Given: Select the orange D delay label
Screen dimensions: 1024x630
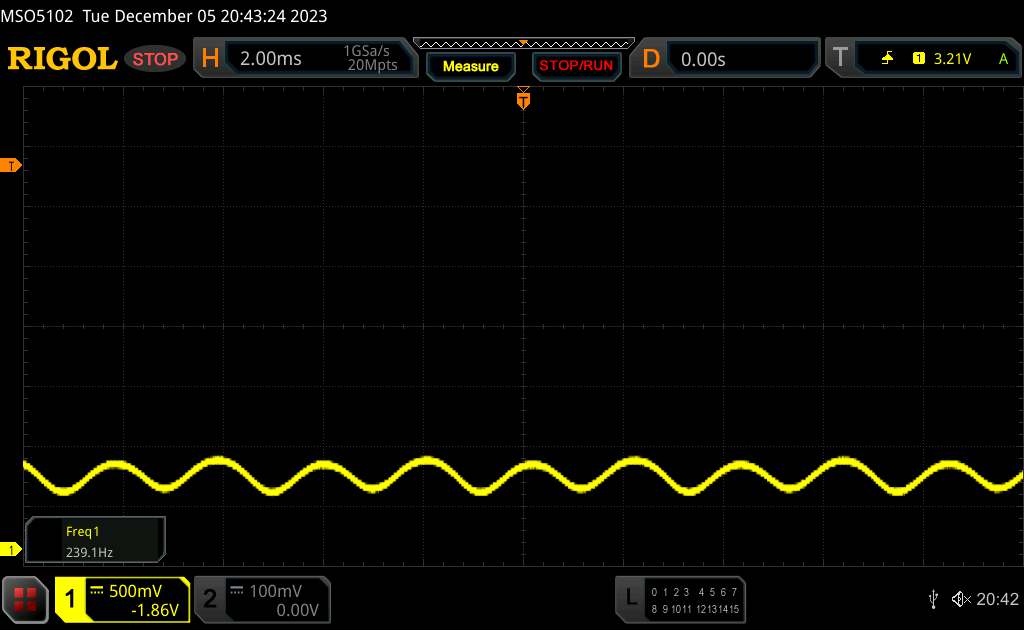Looking at the screenshot, I should [651, 59].
